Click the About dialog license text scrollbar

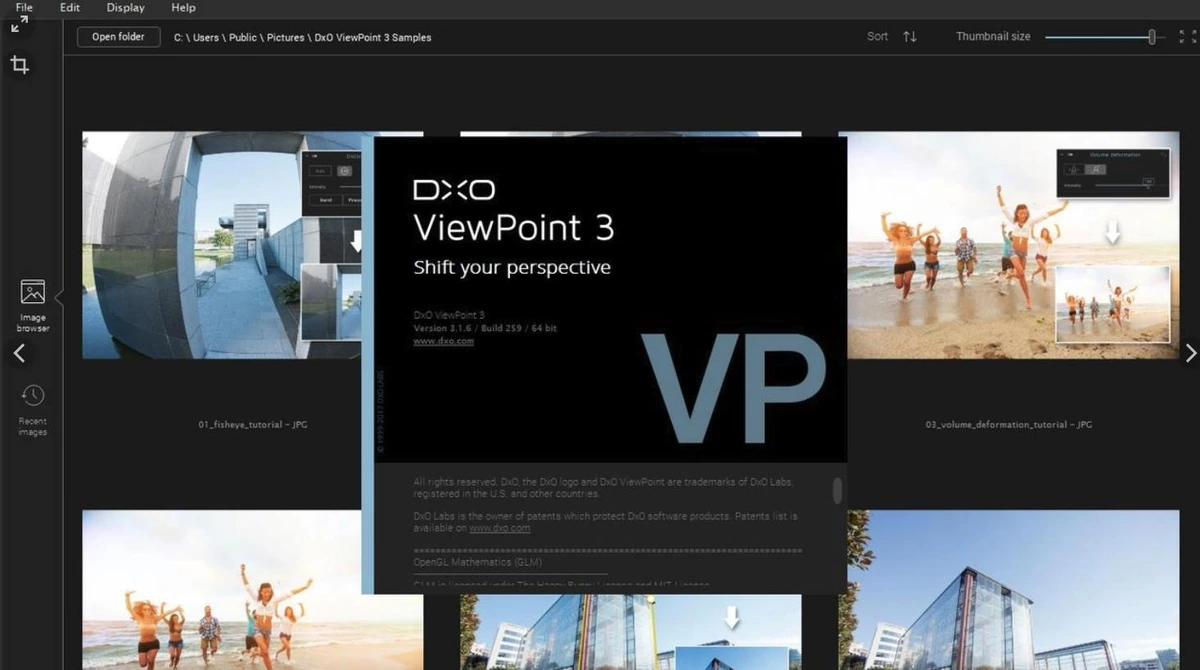(x=837, y=490)
